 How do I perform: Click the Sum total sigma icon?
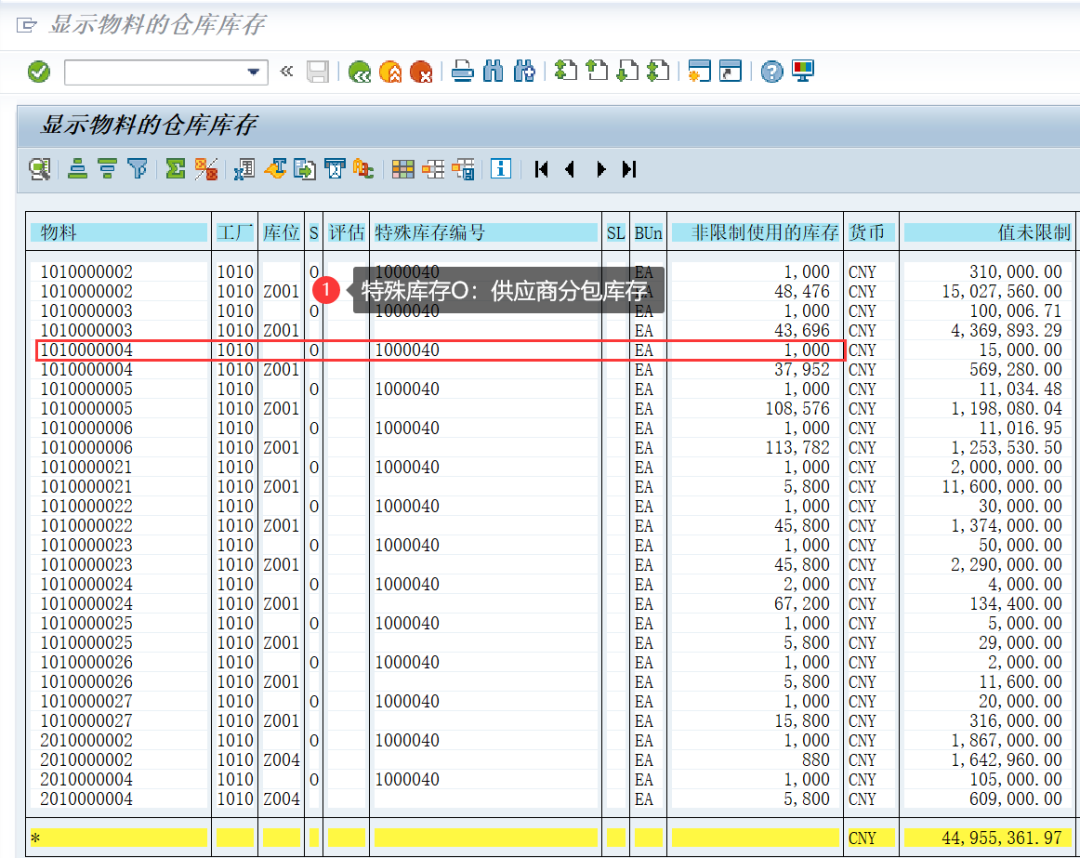point(175,169)
